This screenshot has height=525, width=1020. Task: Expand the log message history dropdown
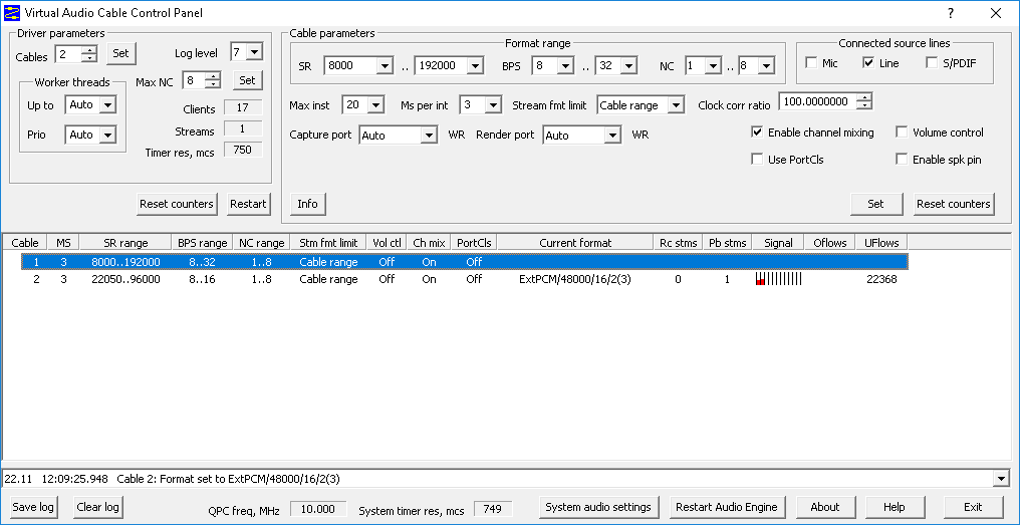pyautogui.click(x=1001, y=479)
